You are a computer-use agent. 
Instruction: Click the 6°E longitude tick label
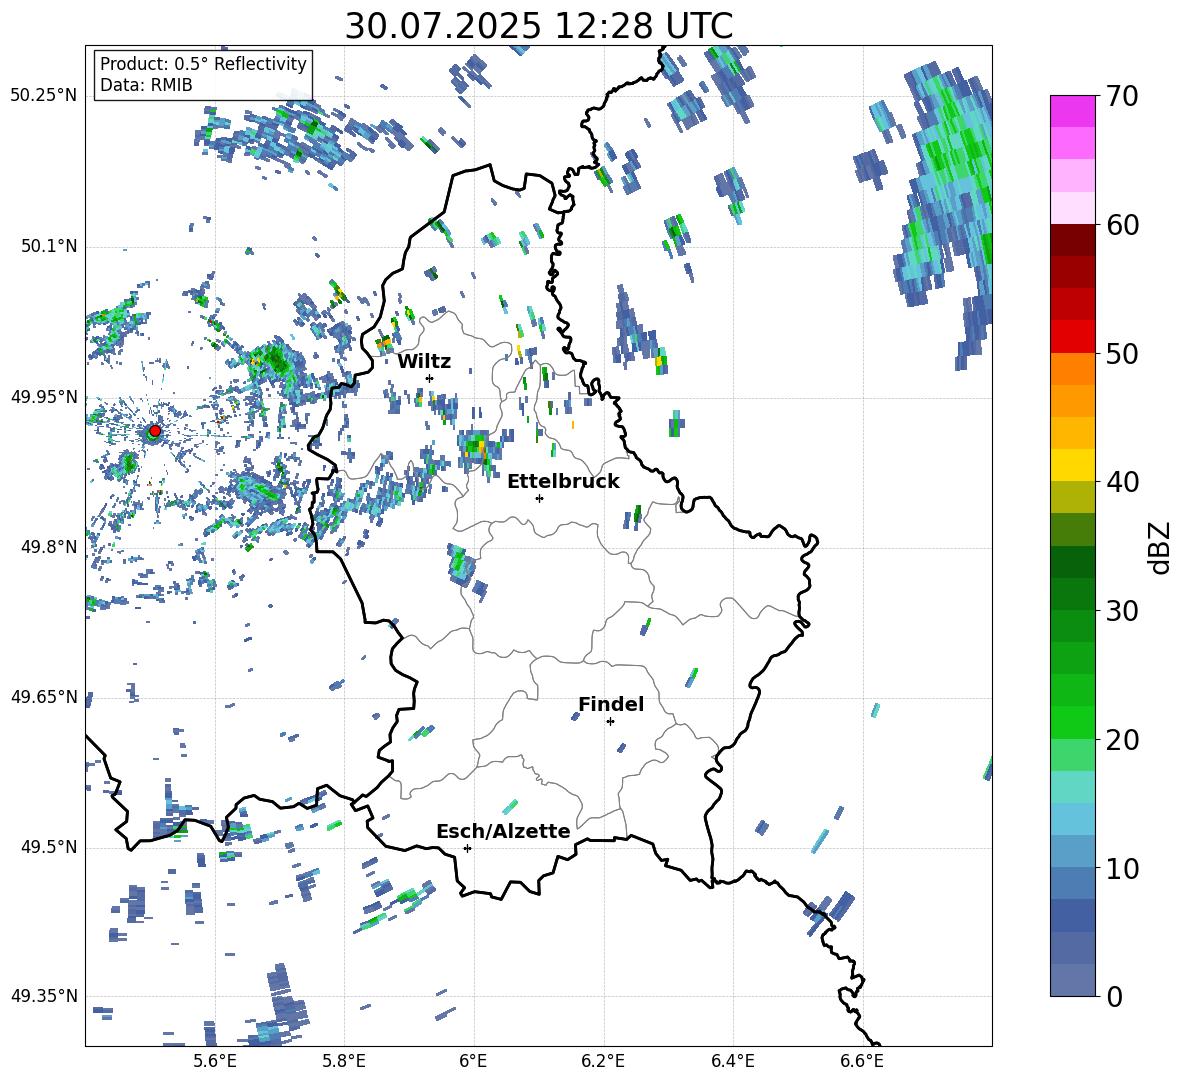[x=473, y=1061]
